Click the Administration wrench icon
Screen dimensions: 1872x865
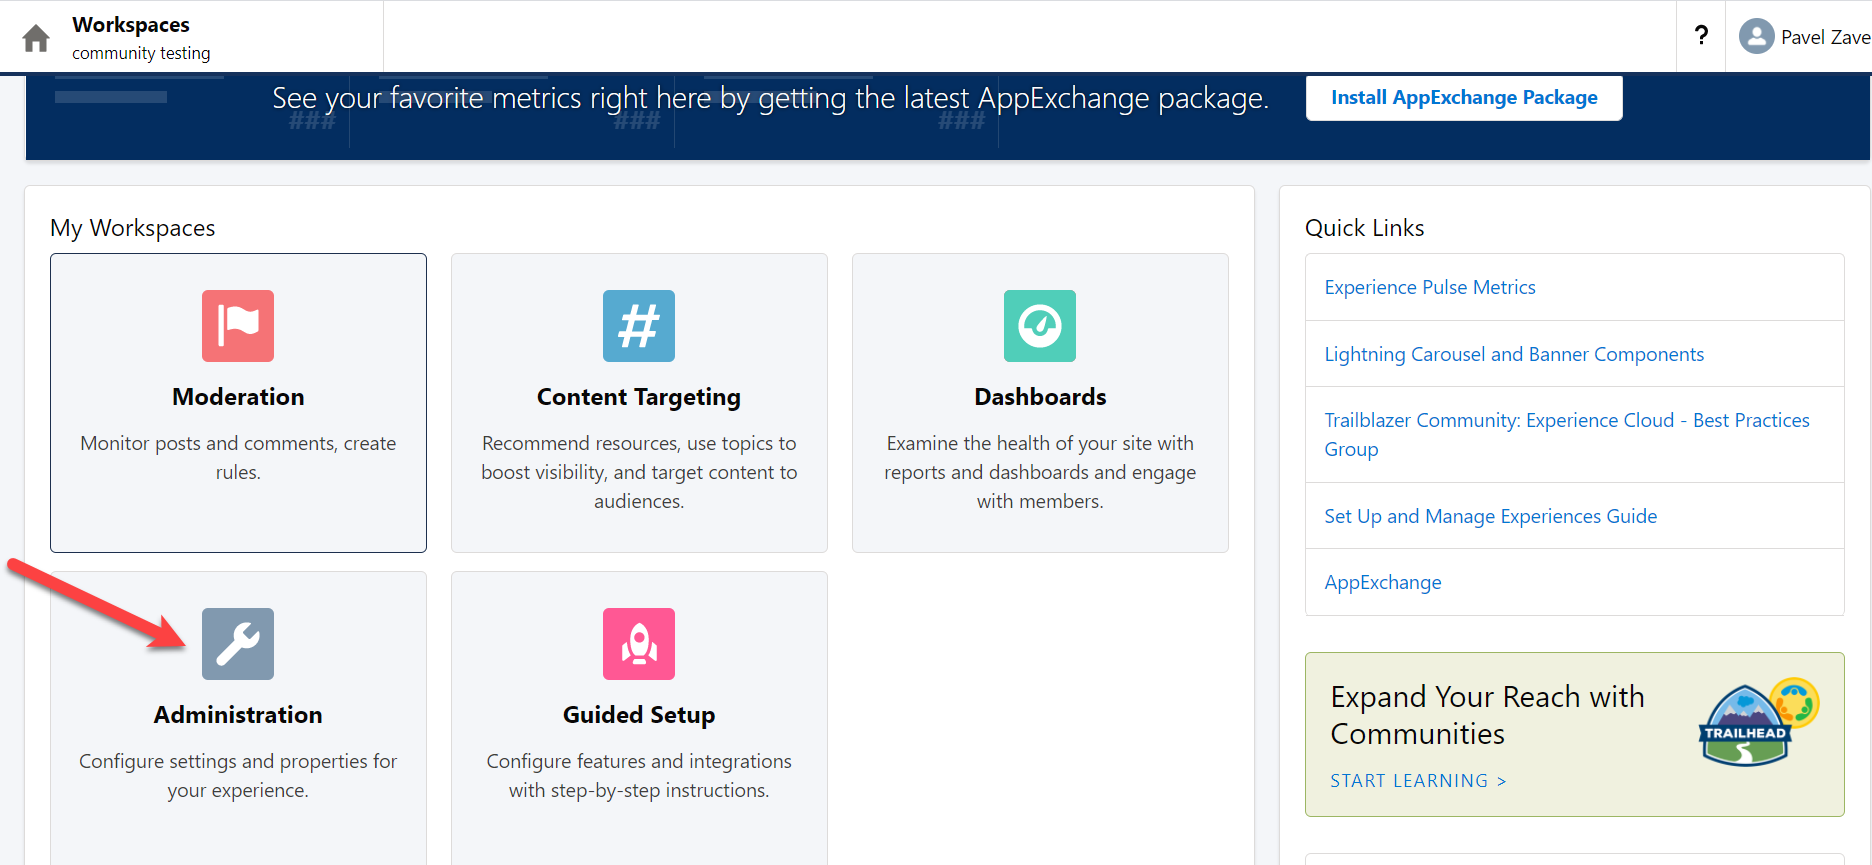point(238,644)
